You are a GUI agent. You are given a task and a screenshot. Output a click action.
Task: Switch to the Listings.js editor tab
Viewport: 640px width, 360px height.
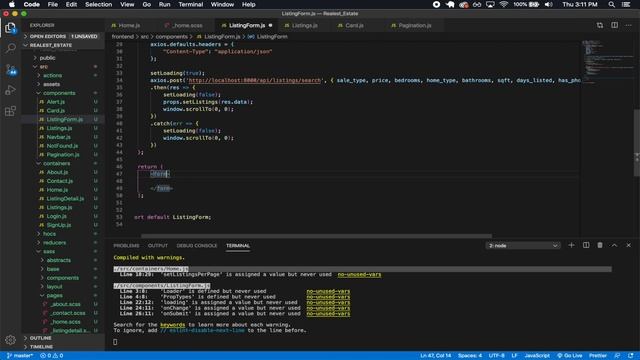tap(304, 25)
